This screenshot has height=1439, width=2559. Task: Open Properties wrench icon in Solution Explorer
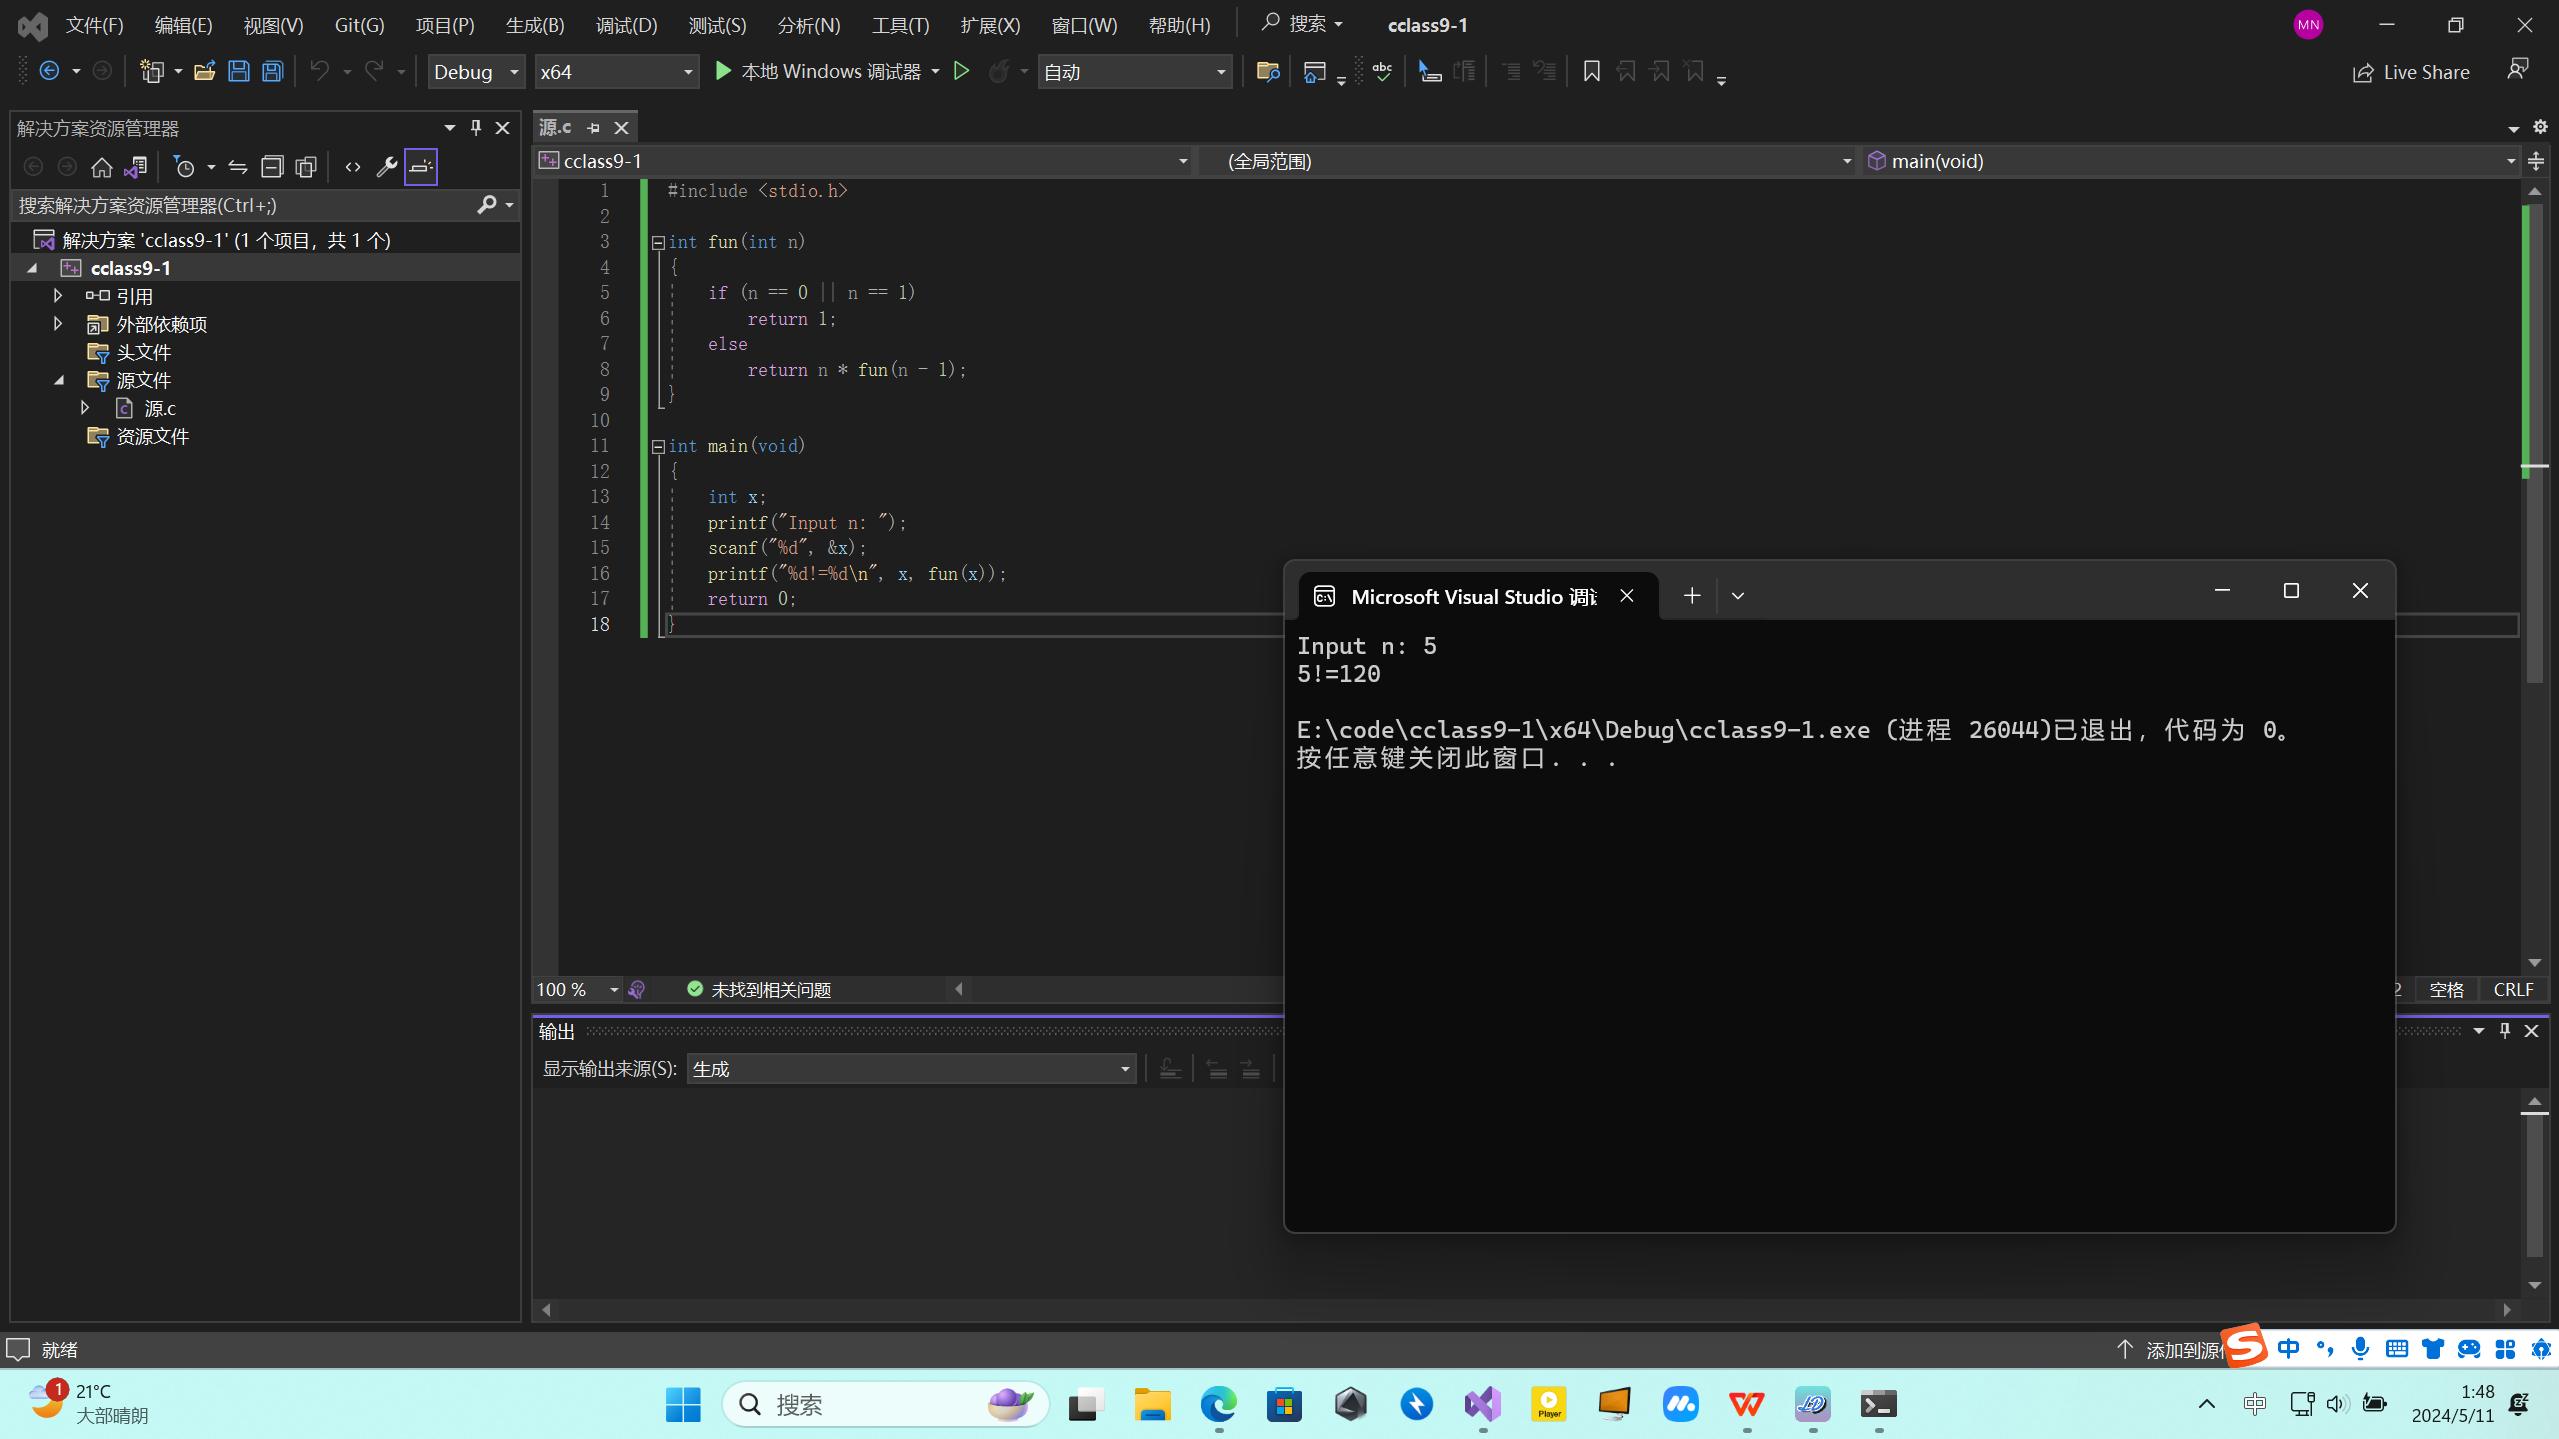click(x=387, y=167)
